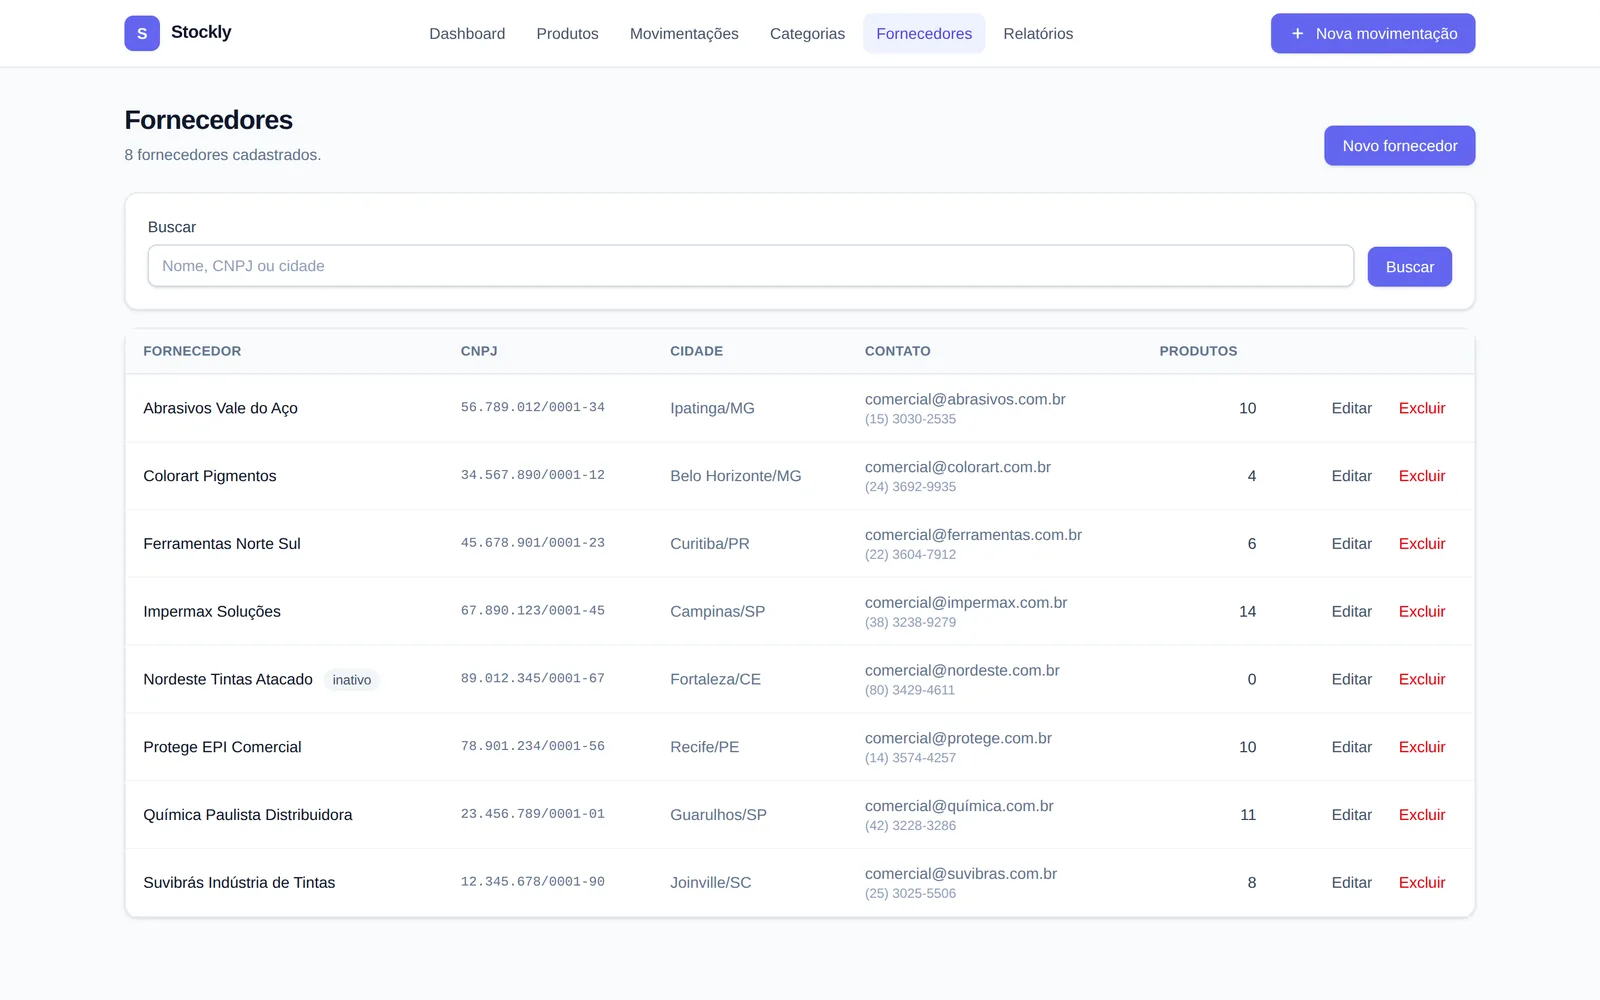The image size is (1600, 1000).
Task: Click the comercial@suvibras.com.br email
Action: 960,874
